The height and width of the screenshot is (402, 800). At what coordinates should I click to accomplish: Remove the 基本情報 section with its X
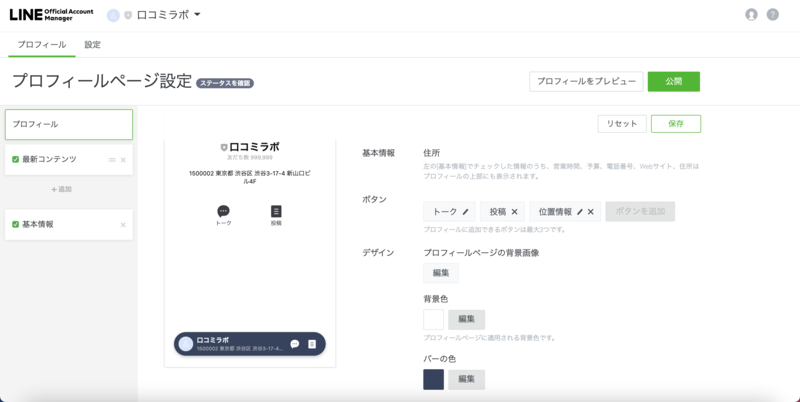click(123, 225)
